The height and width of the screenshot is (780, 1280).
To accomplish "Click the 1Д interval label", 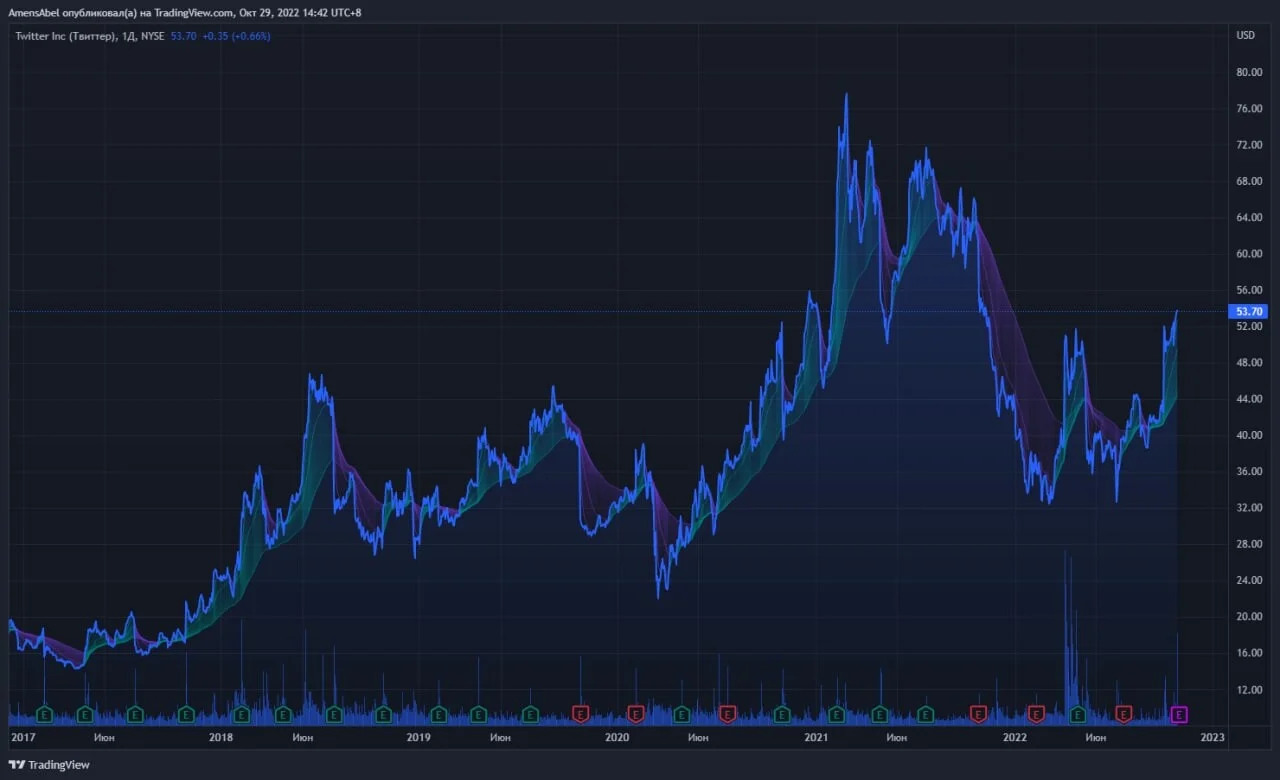I will pyautogui.click(x=128, y=36).
